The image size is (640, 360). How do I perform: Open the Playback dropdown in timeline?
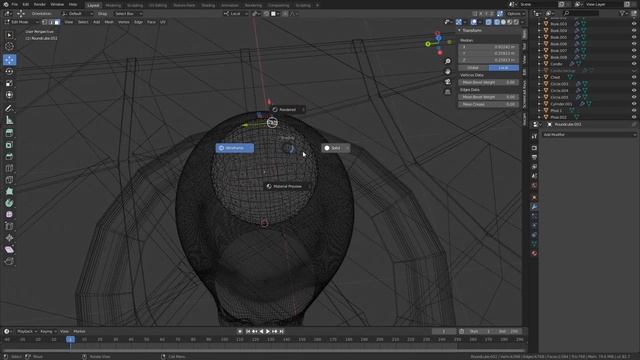pyautogui.click(x=27, y=331)
